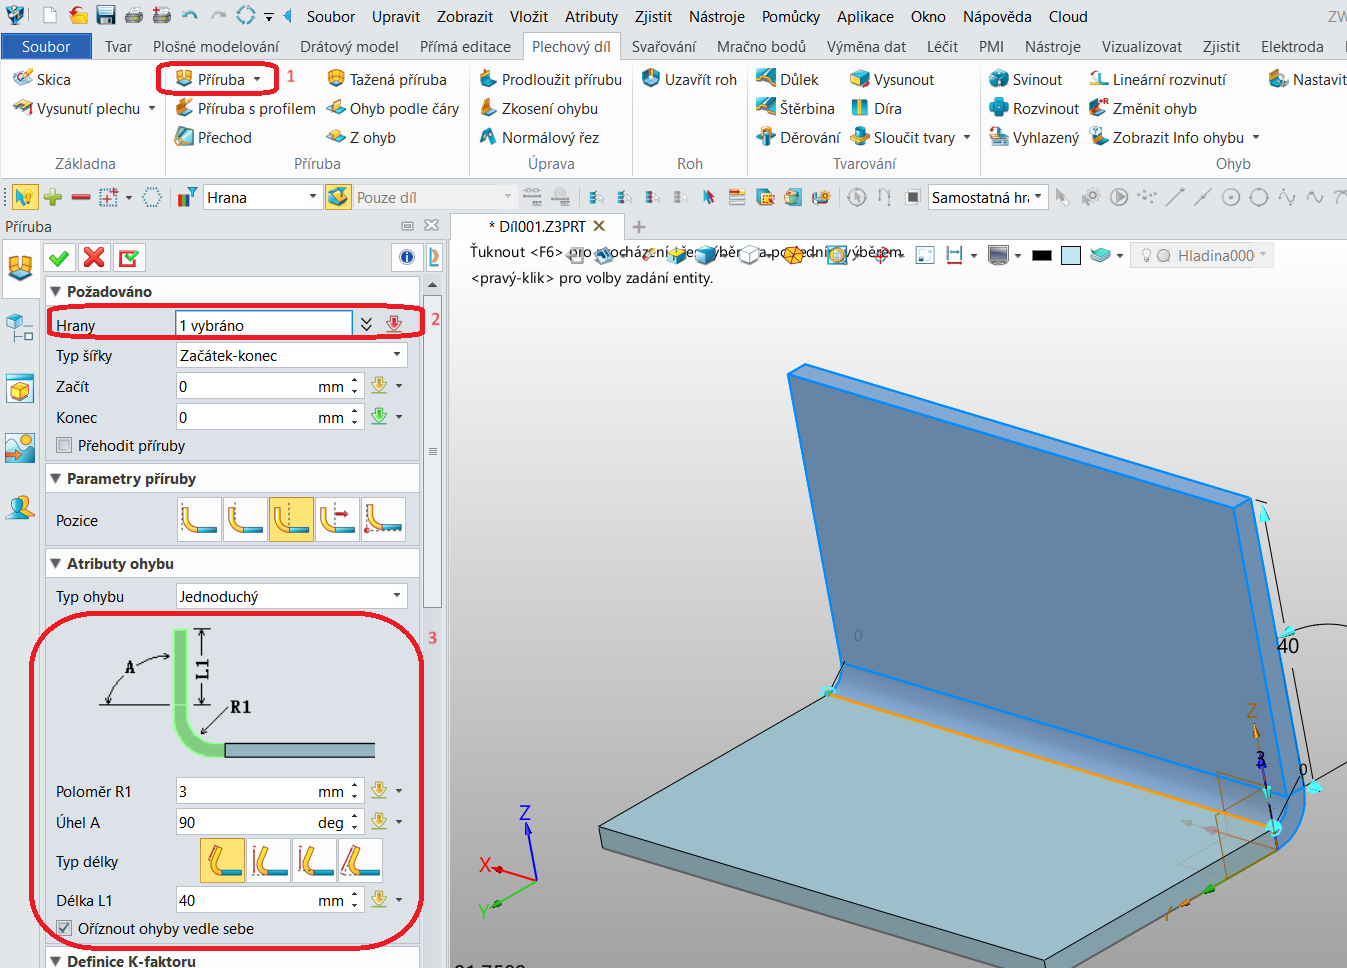1347x968 pixels.
Task: Expand the Definice K-faktoru section
Action: tap(56, 961)
